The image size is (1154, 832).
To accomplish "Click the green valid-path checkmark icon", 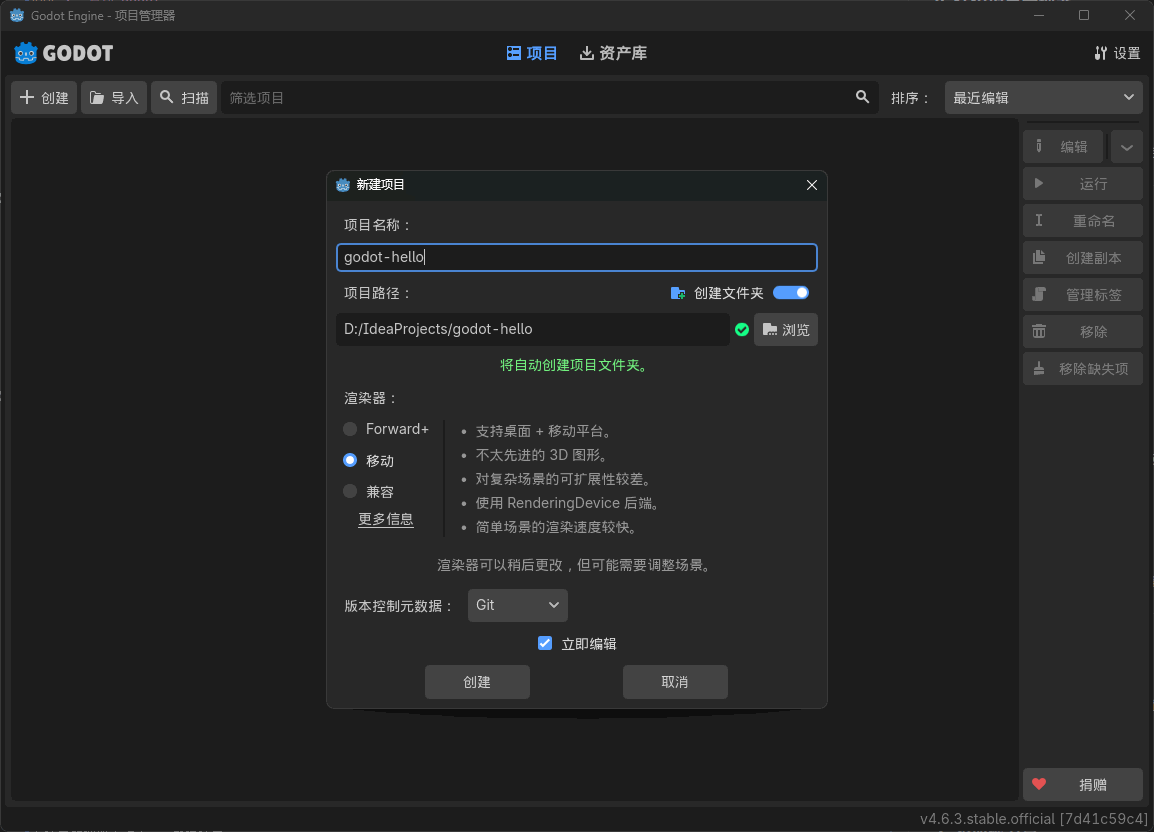I will [x=742, y=329].
